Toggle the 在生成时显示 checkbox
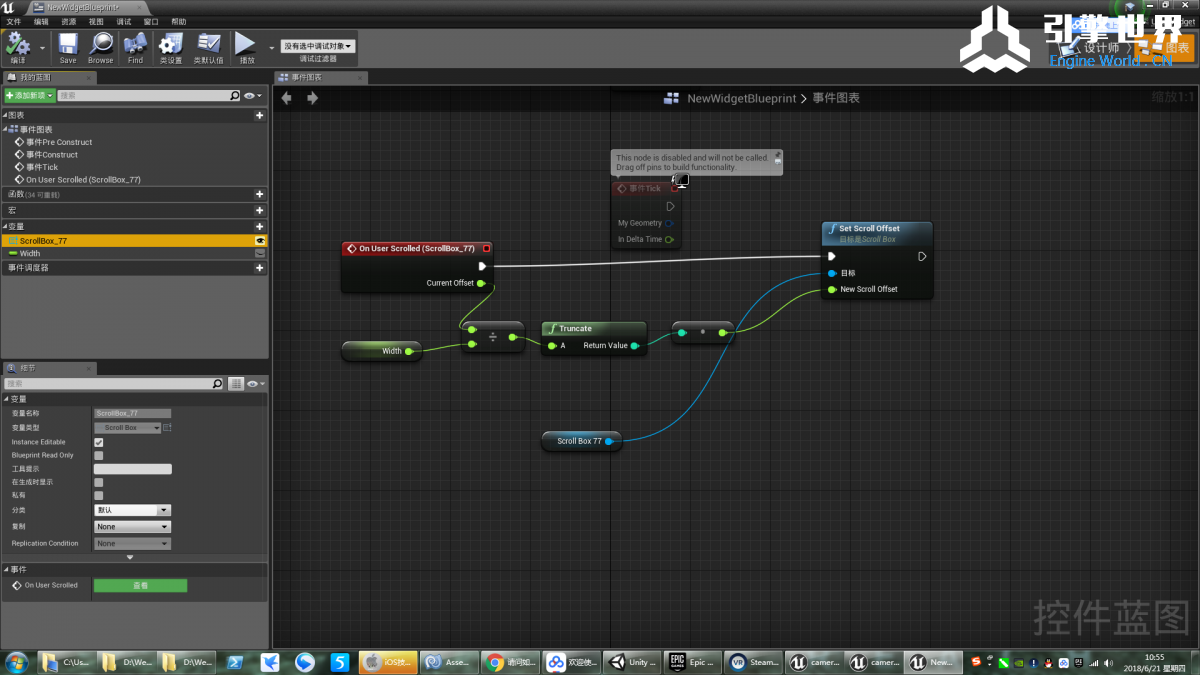This screenshot has height=675, width=1200. click(98, 482)
